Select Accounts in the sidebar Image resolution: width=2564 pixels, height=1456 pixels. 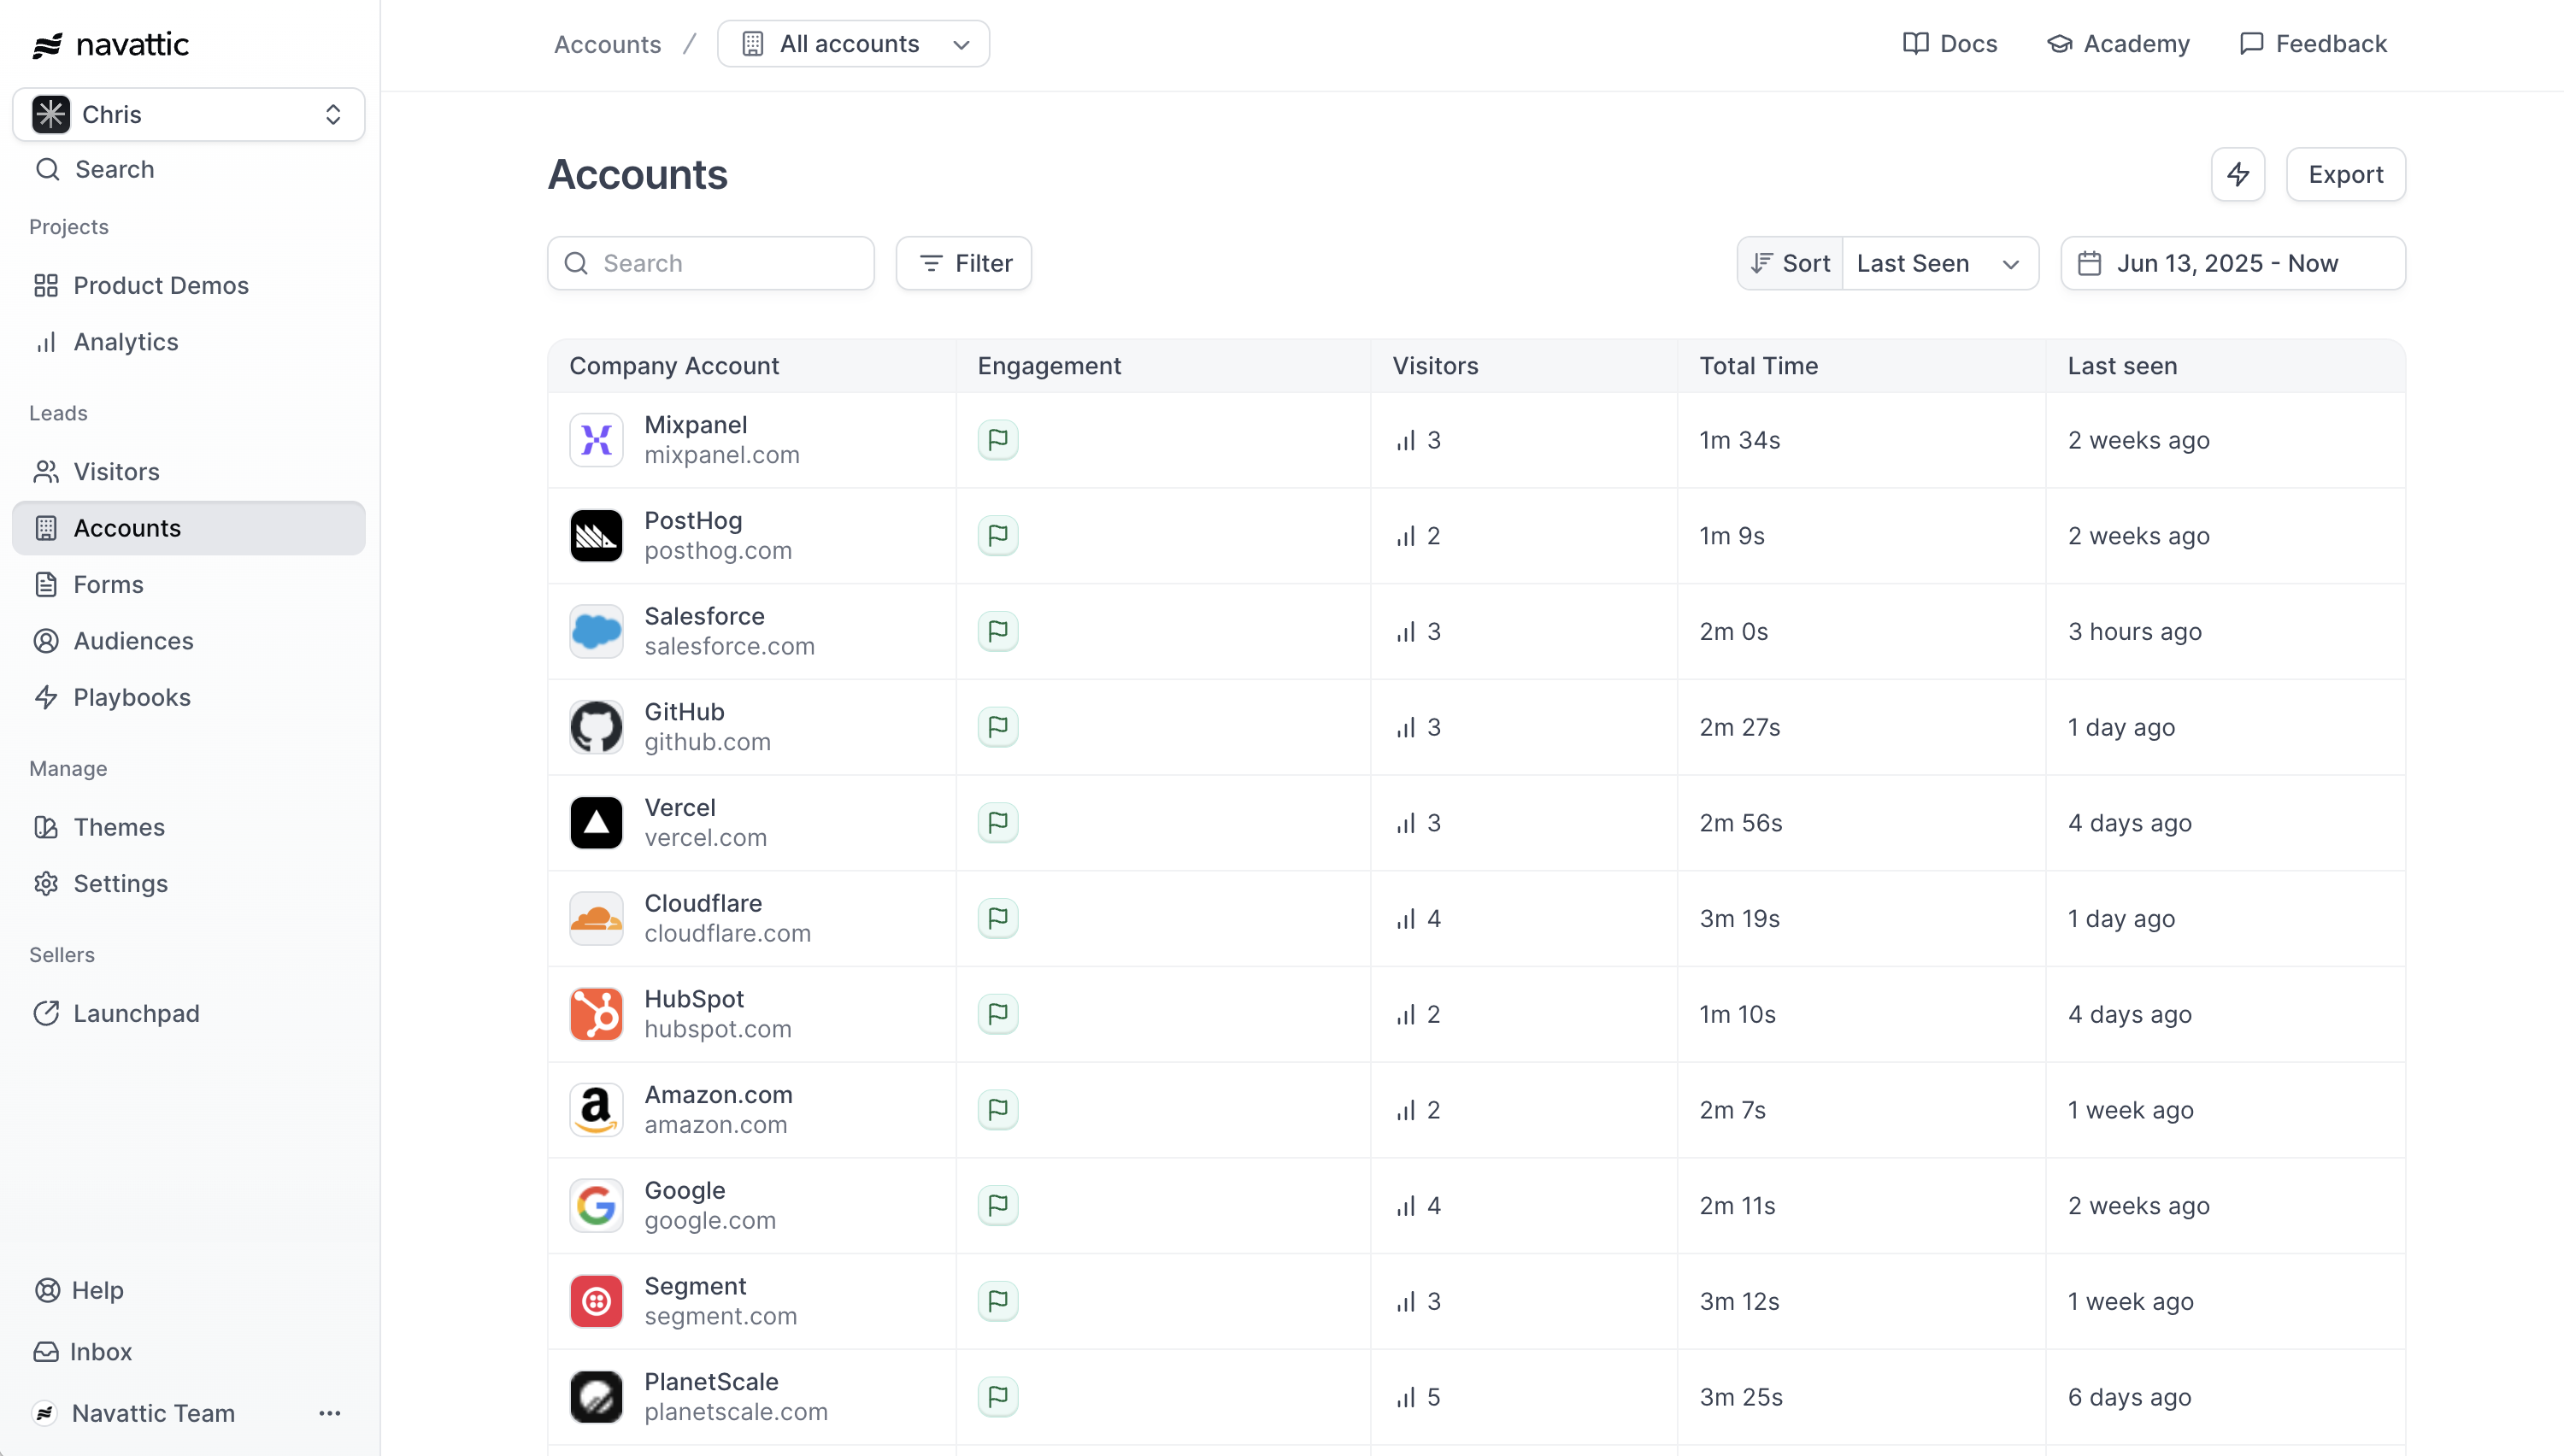(x=188, y=528)
